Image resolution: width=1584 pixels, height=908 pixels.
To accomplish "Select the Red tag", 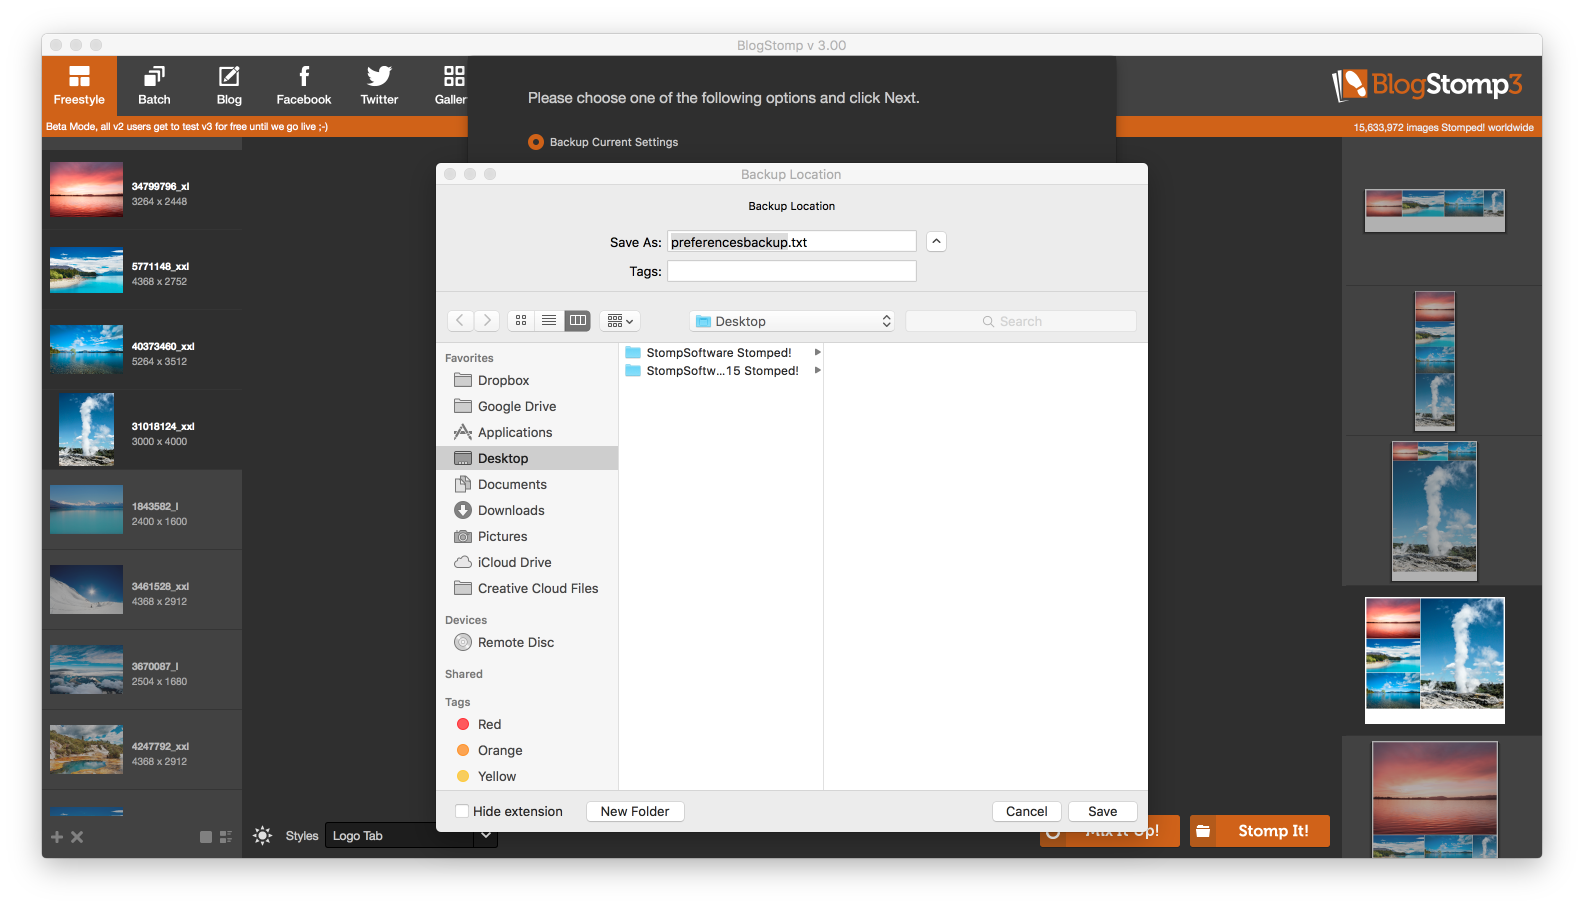I will point(528,724).
